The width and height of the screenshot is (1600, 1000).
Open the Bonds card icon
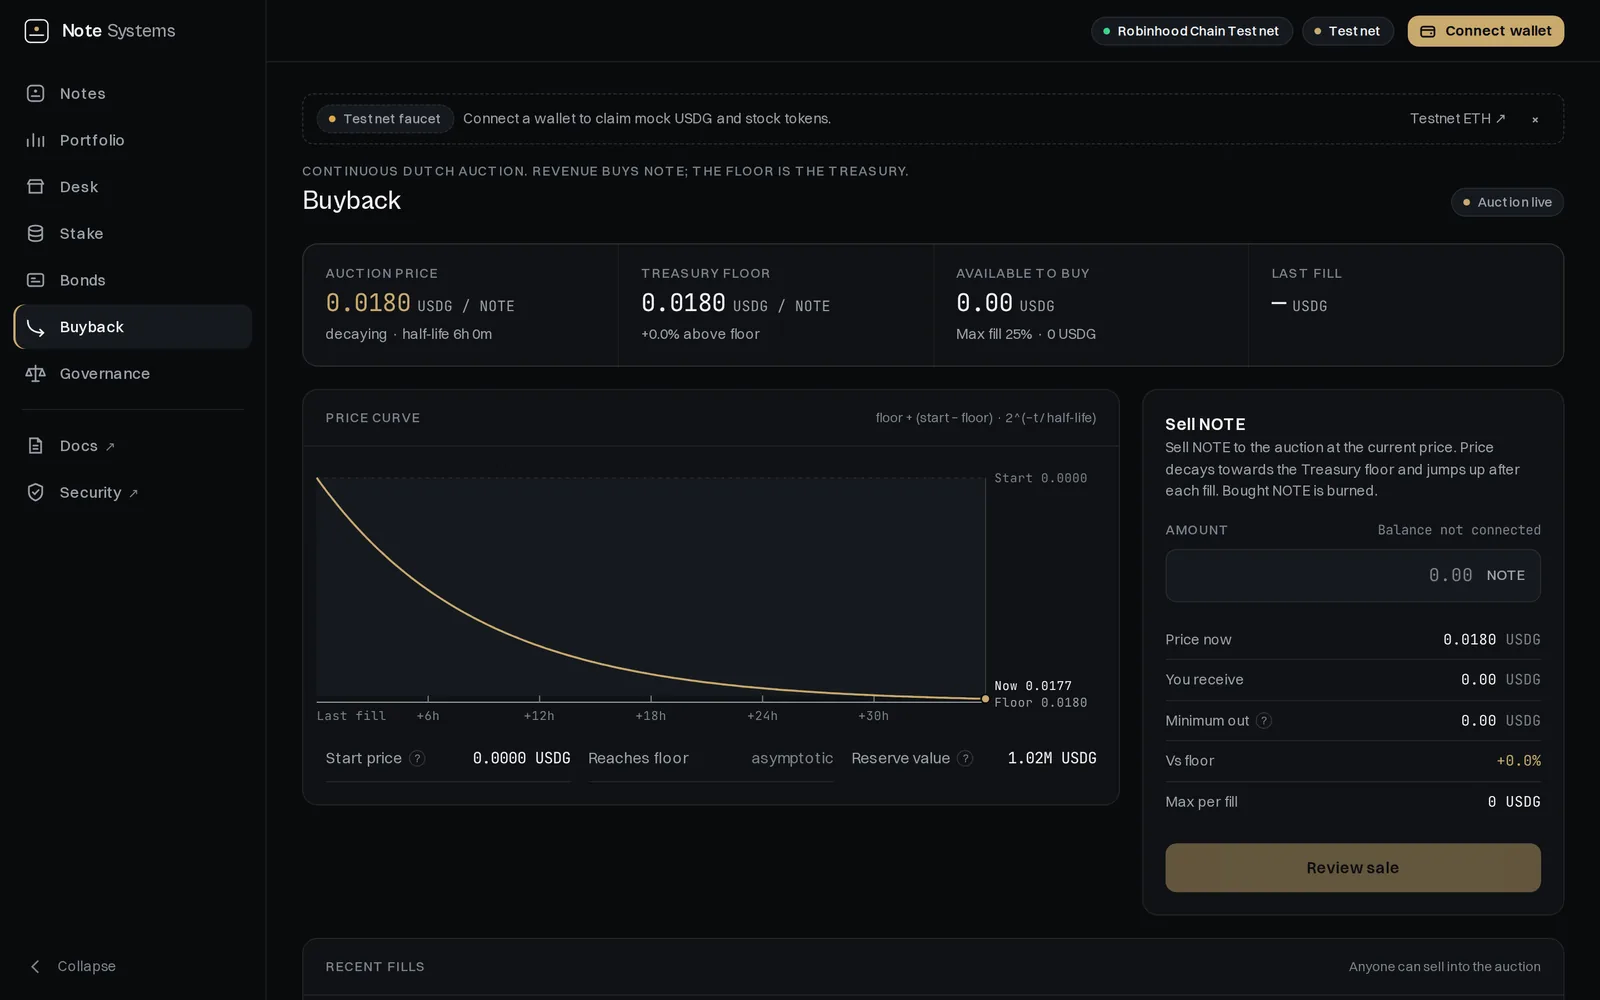click(x=35, y=280)
